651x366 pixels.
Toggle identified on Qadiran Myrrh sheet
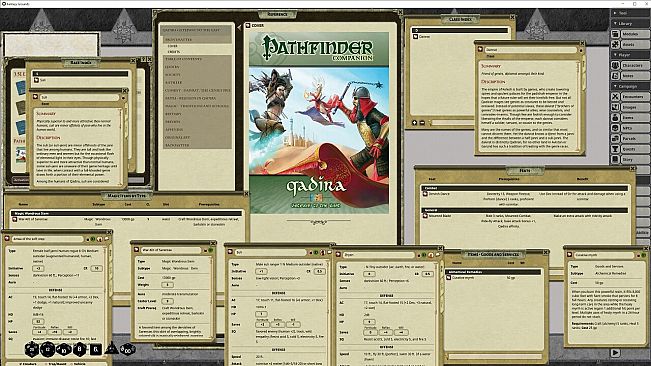point(644,254)
